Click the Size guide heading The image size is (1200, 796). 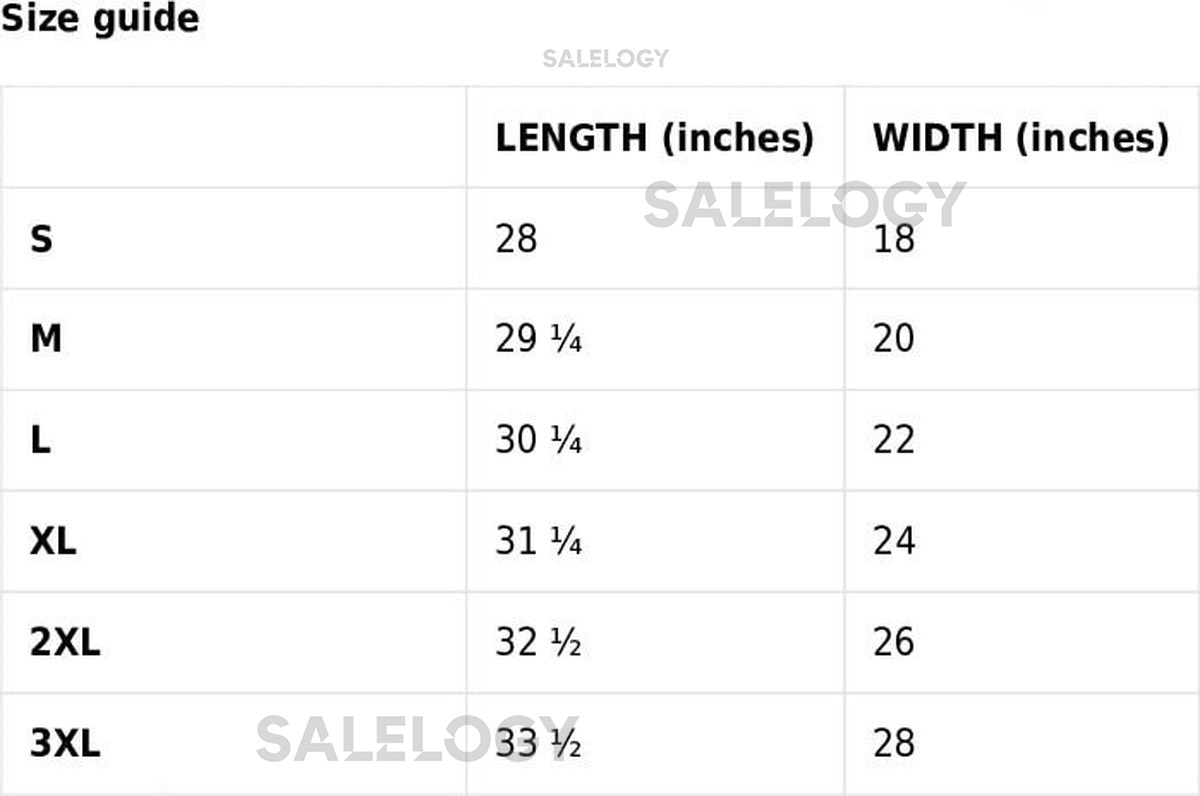[x=99, y=19]
